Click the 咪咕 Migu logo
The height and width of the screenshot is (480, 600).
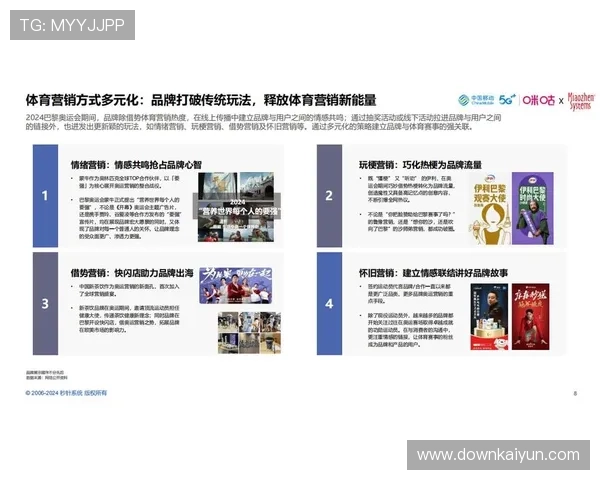(x=538, y=100)
